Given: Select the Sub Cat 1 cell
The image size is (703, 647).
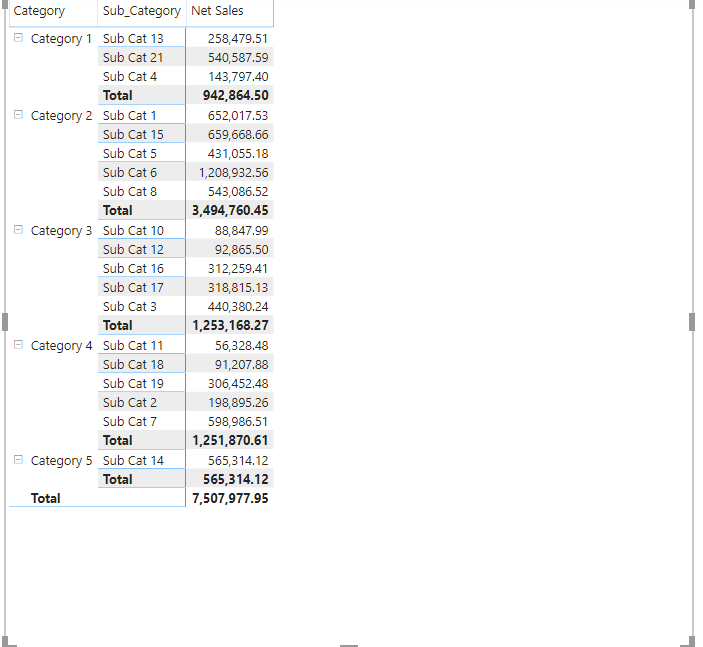Looking at the screenshot, I should click(x=141, y=116).
